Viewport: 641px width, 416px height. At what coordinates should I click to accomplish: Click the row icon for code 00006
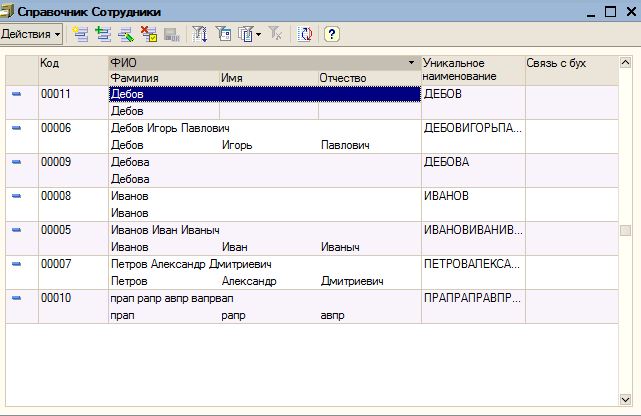[x=17, y=128]
